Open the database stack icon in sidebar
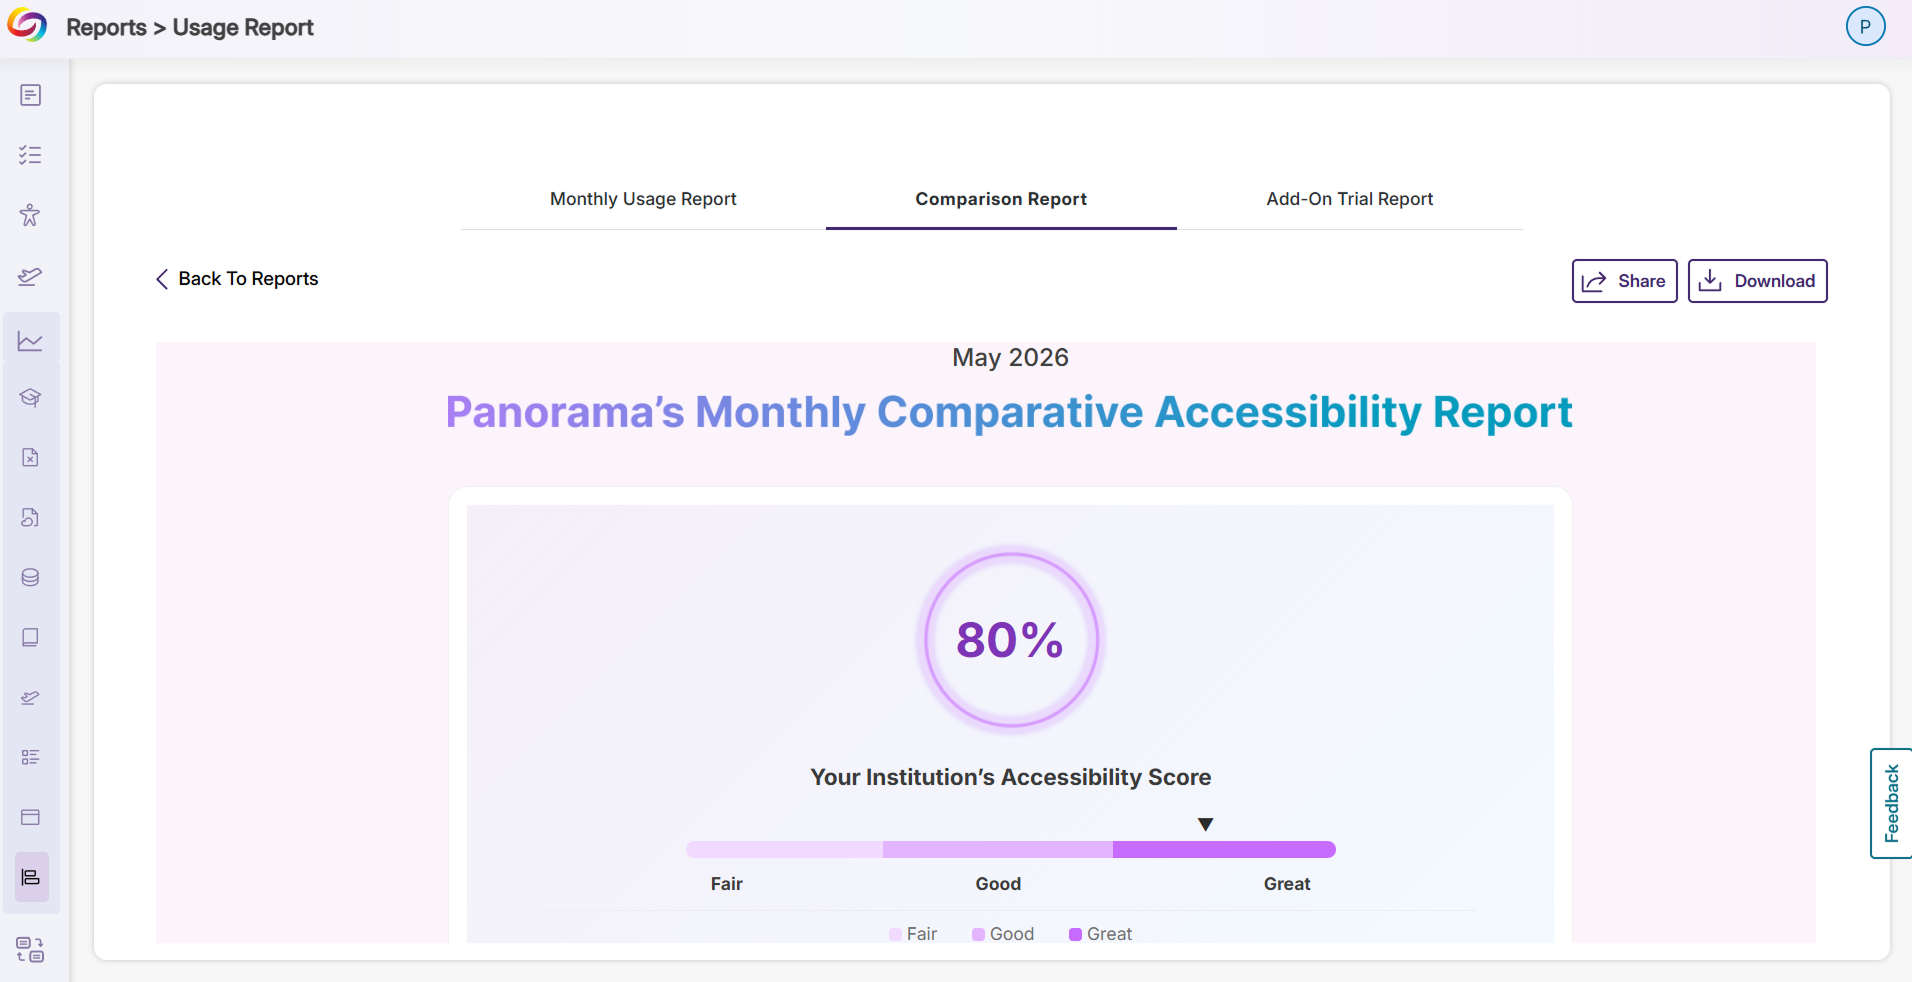This screenshot has width=1912, height=982. (31, 577)
